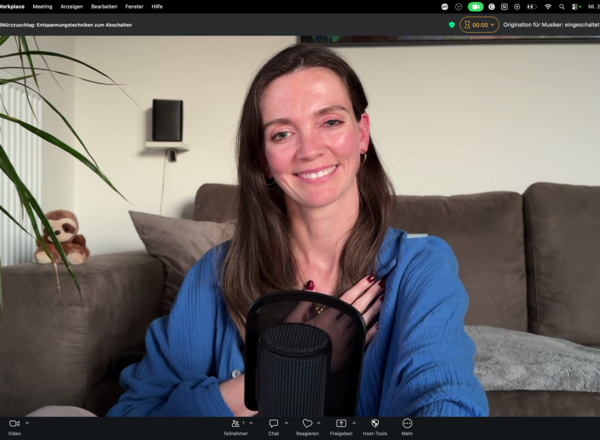
Task: Click the Reagieren heart icon
Action: [x=307, y=424]
